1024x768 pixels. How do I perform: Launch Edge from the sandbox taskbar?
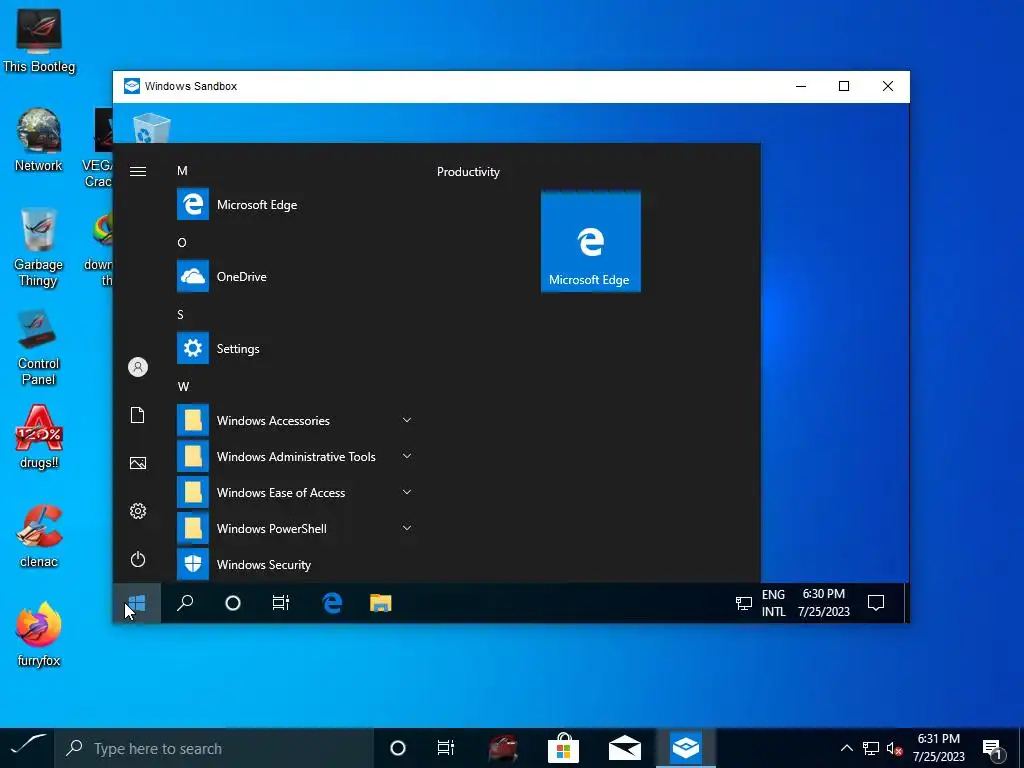point(332,603)
